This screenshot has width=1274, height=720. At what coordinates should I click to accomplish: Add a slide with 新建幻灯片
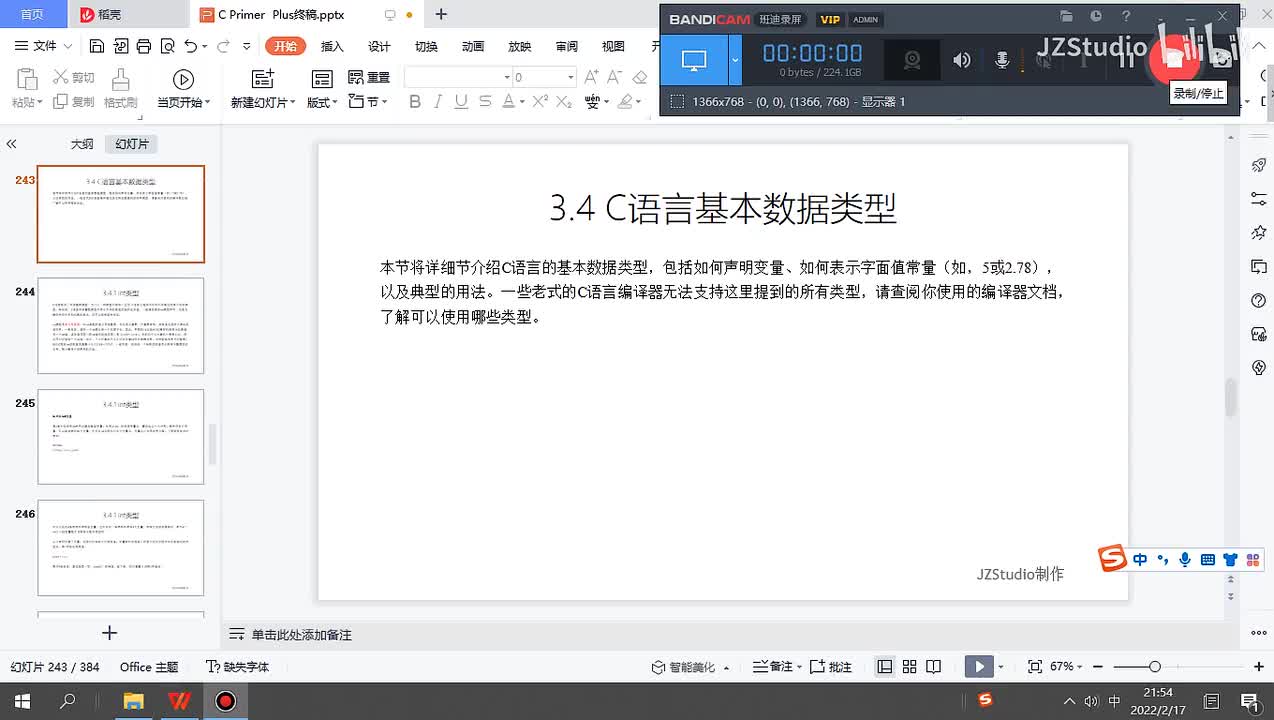pyautogui.click(x=262, y=88)
